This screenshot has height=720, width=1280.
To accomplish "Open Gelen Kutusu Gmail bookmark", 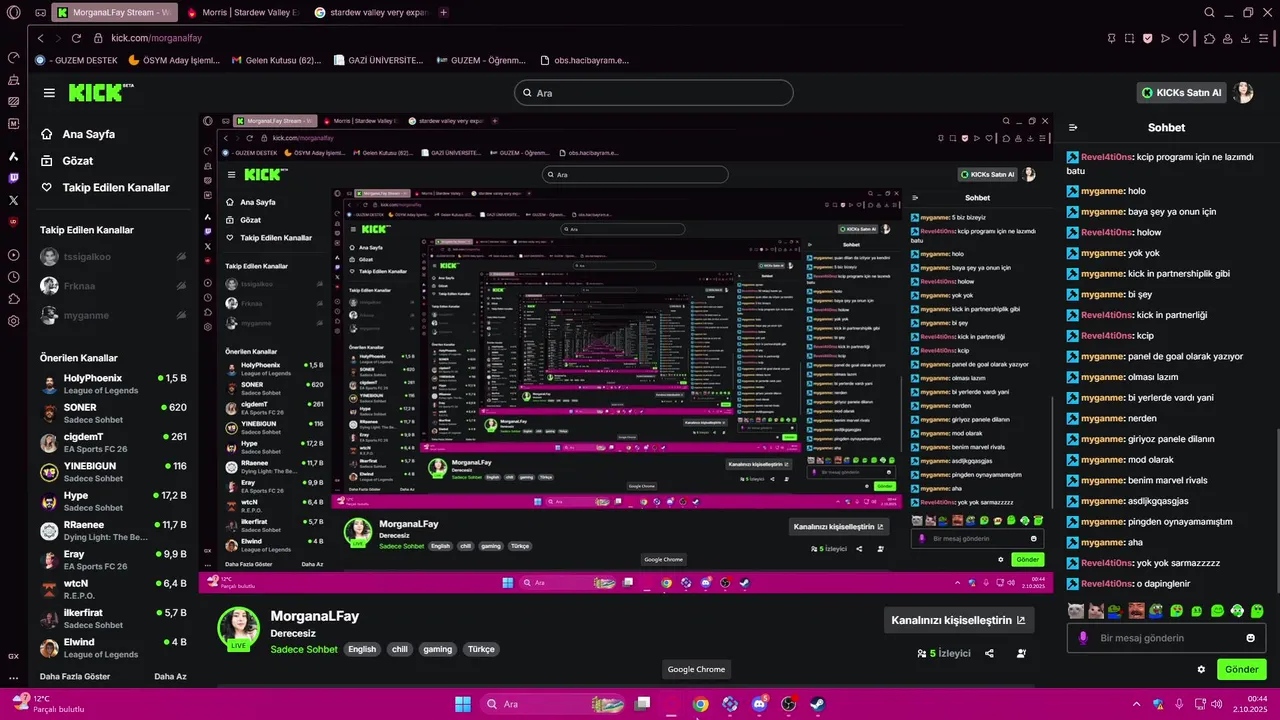I will pyautogui.click(x=277, y=60).
